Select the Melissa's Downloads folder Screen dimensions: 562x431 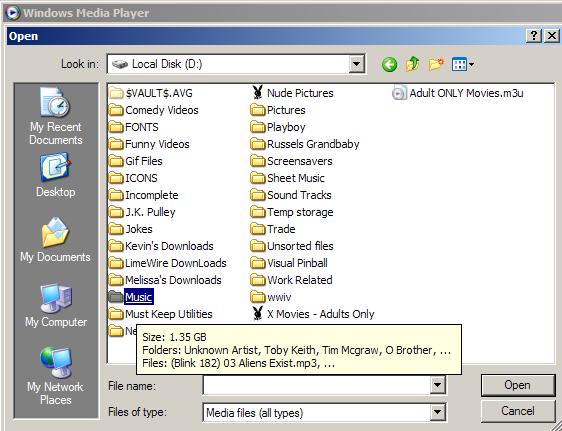click(x=165, y=280)
